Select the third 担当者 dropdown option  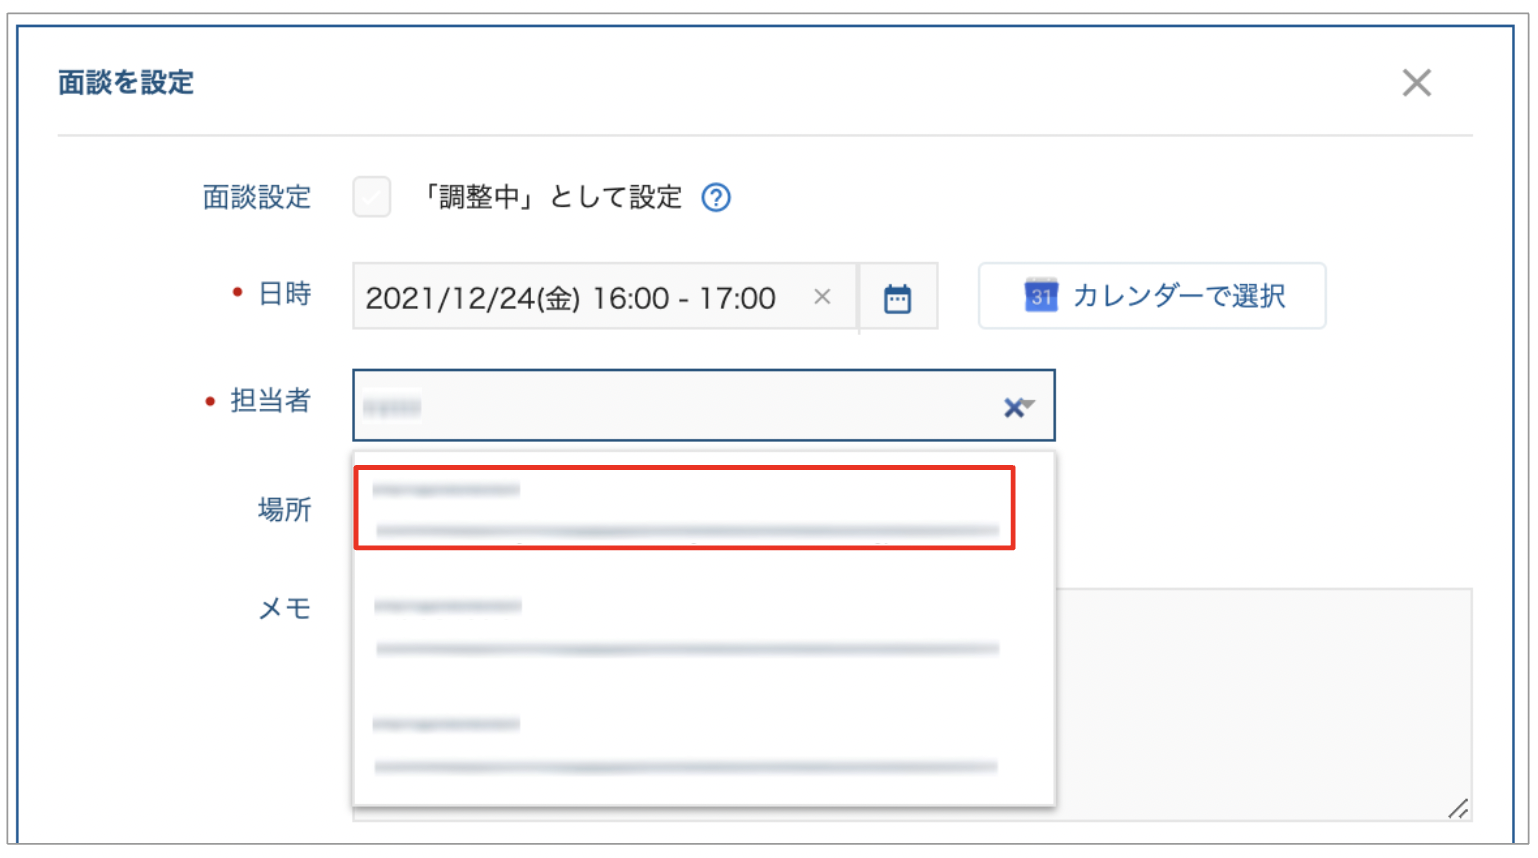tap(704, 743)
